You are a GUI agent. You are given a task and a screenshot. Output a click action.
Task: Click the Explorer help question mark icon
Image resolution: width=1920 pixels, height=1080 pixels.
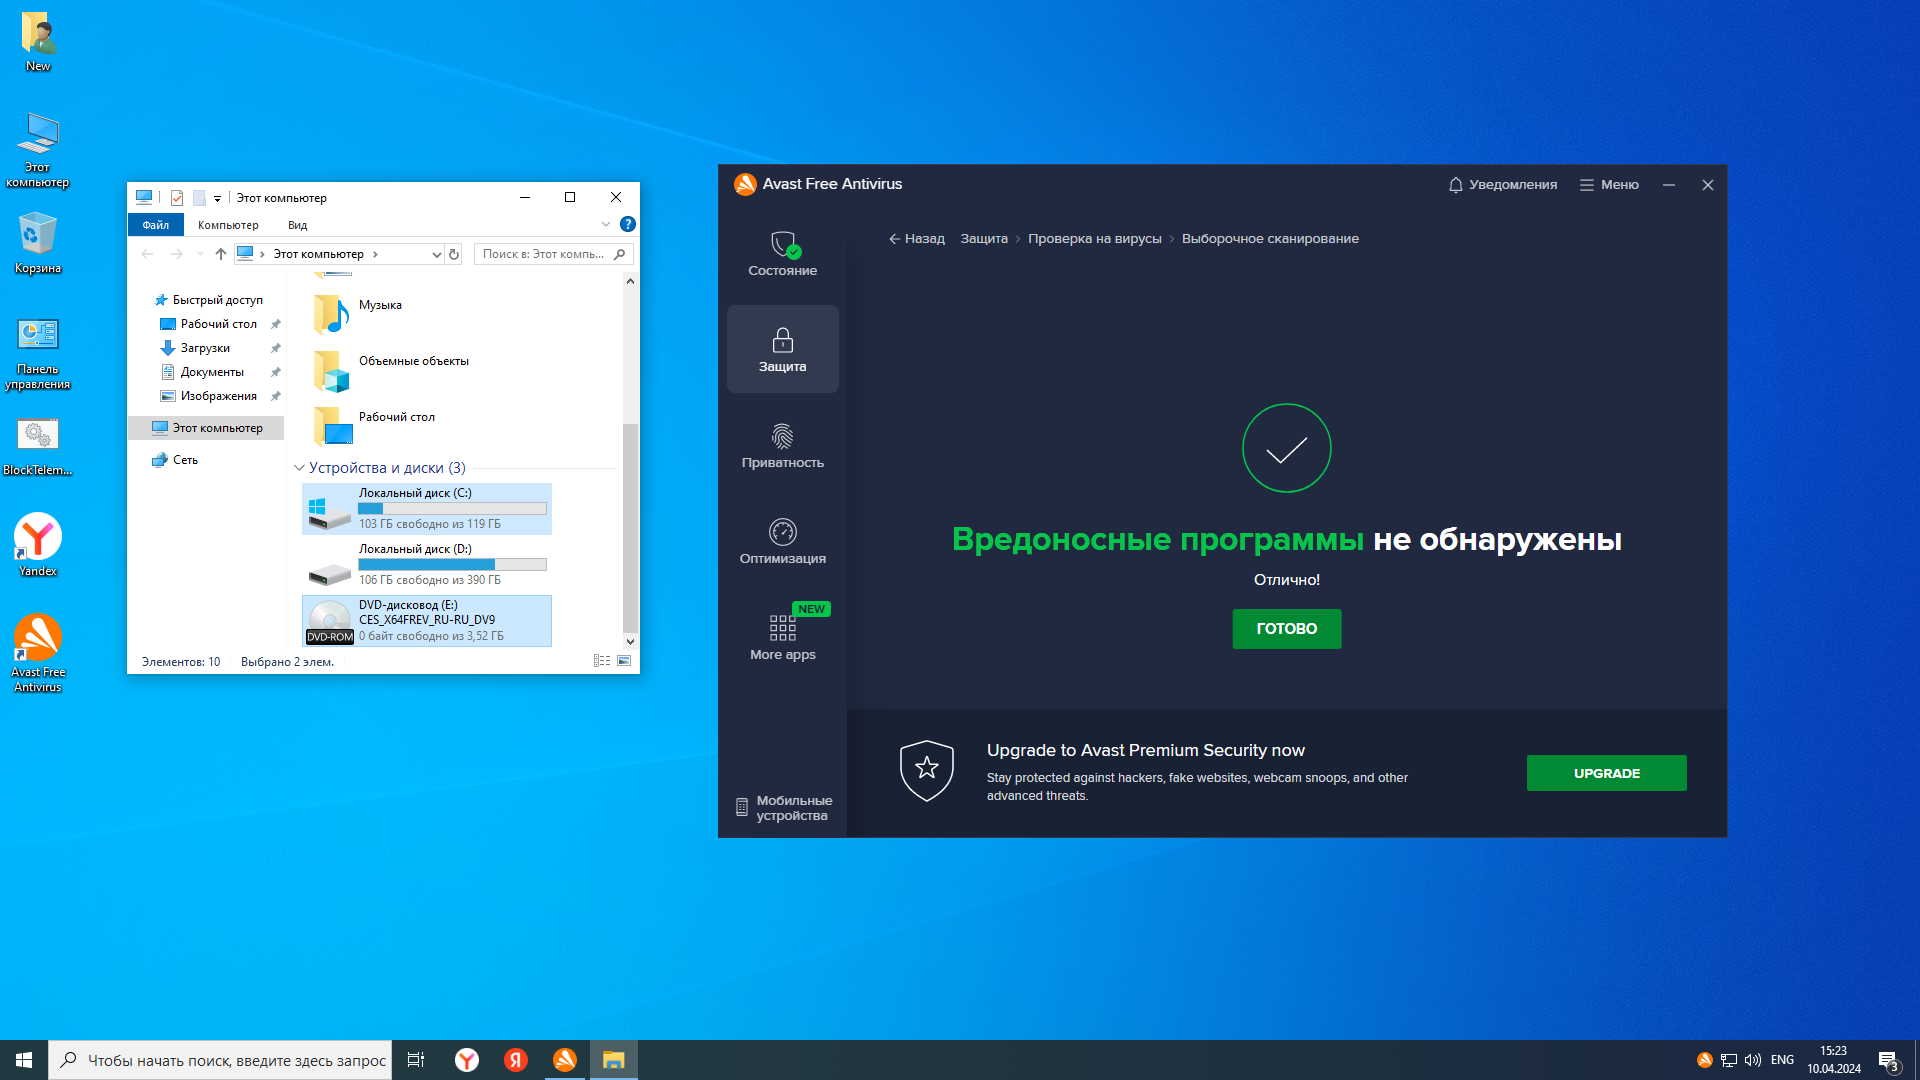(628, 224)
